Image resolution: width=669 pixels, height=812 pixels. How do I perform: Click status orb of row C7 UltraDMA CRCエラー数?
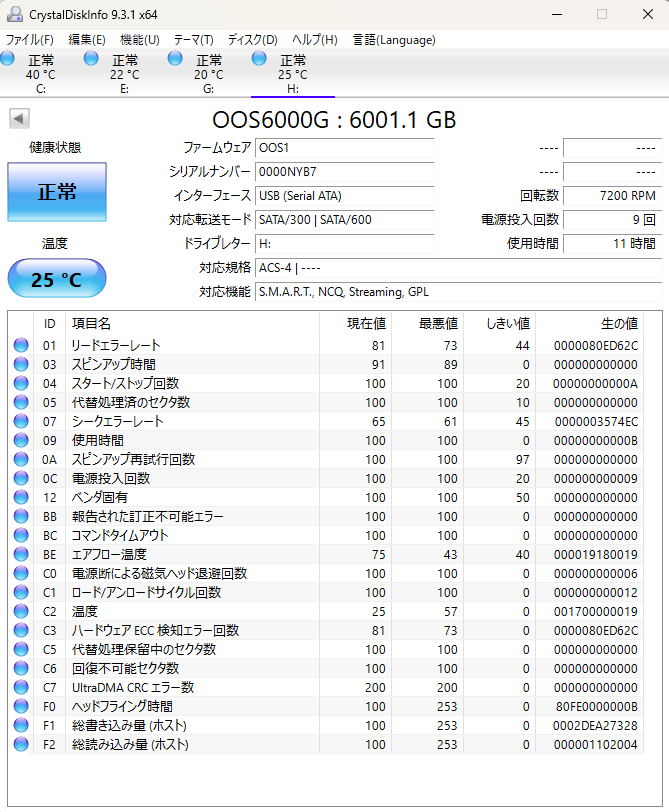[21, 687]
